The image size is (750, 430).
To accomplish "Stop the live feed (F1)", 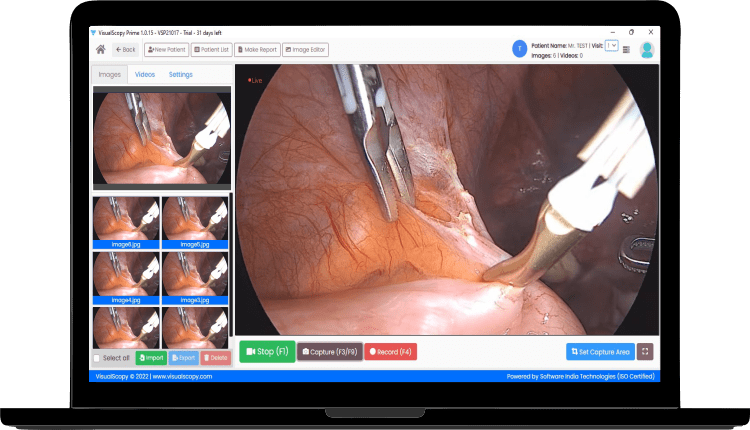I will click(267, 352).
